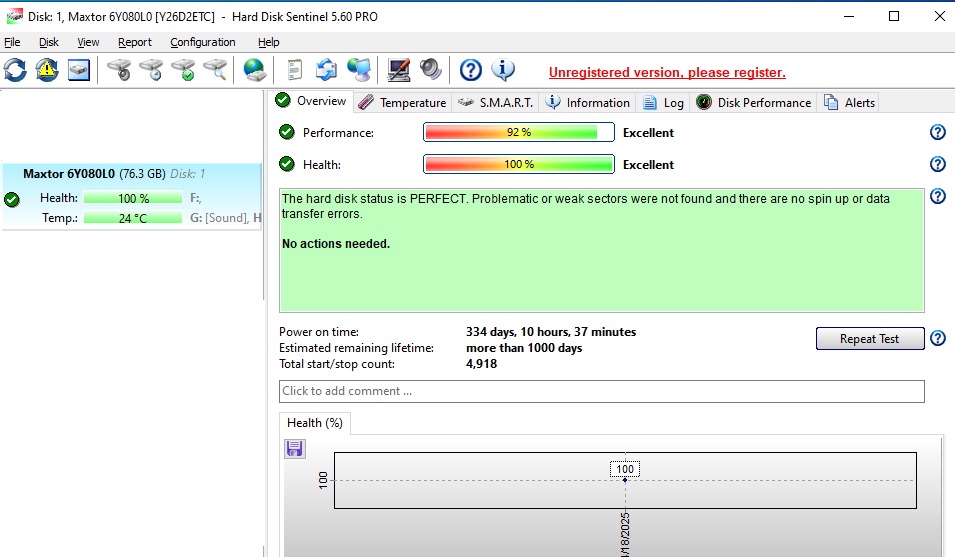Click the disk icon with magnifying glass

[x=215, y=70]
